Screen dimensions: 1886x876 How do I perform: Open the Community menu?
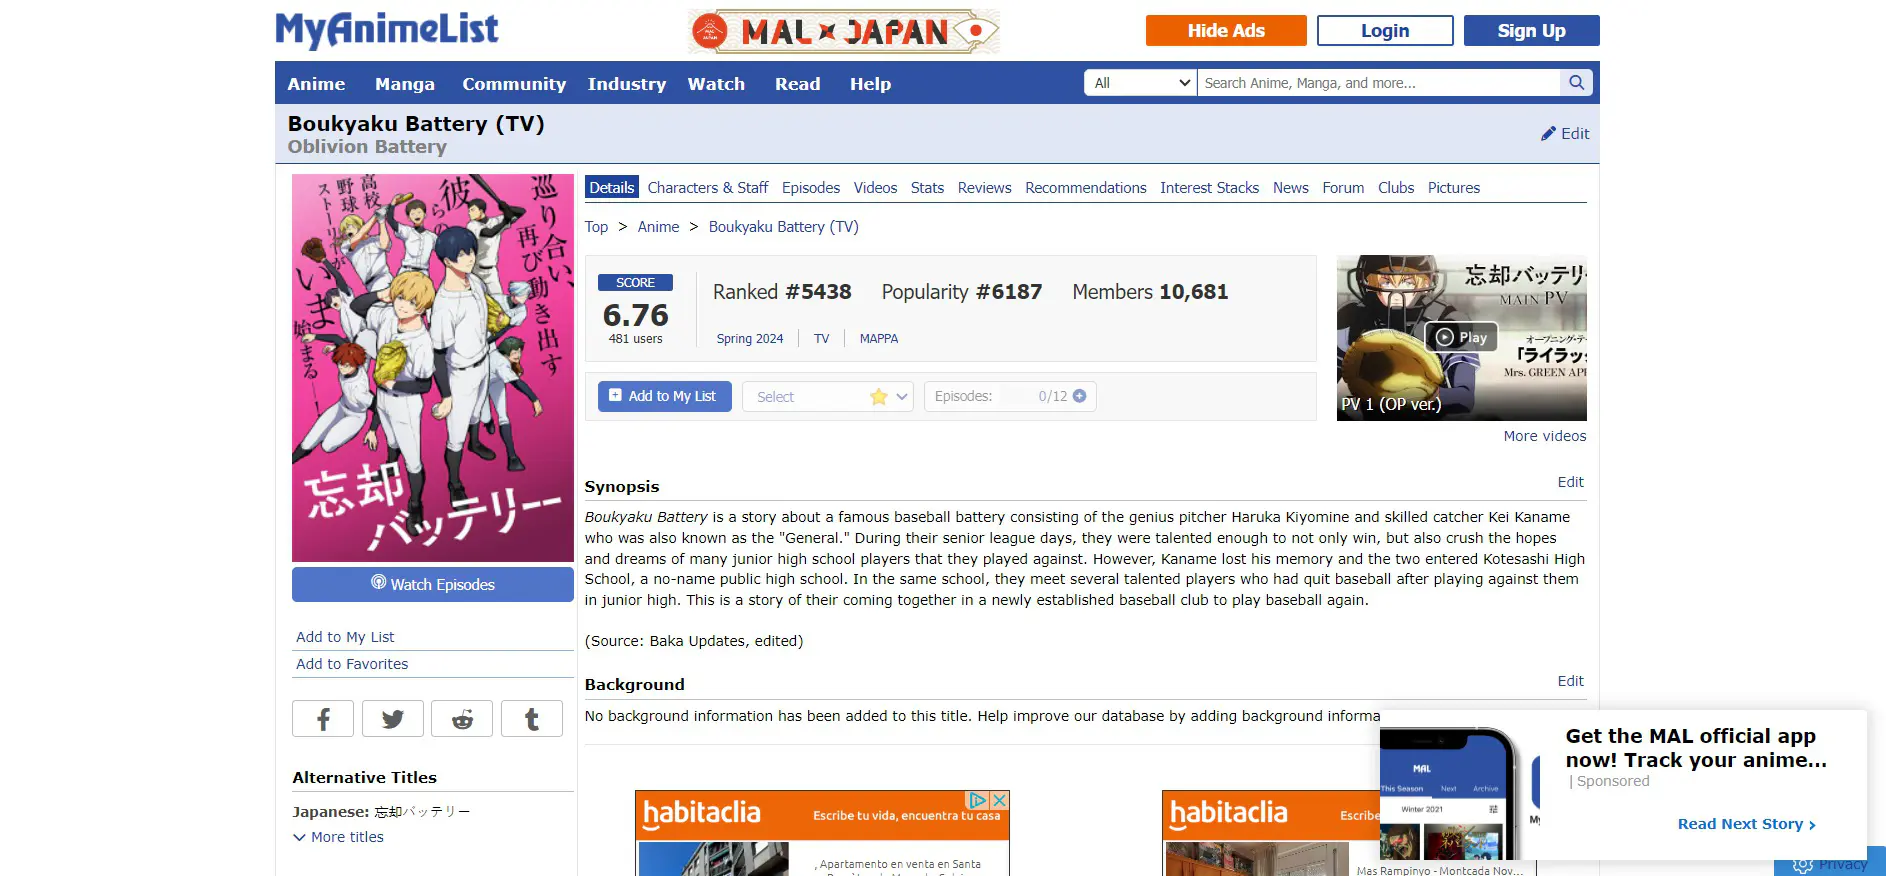pos(514,84)
